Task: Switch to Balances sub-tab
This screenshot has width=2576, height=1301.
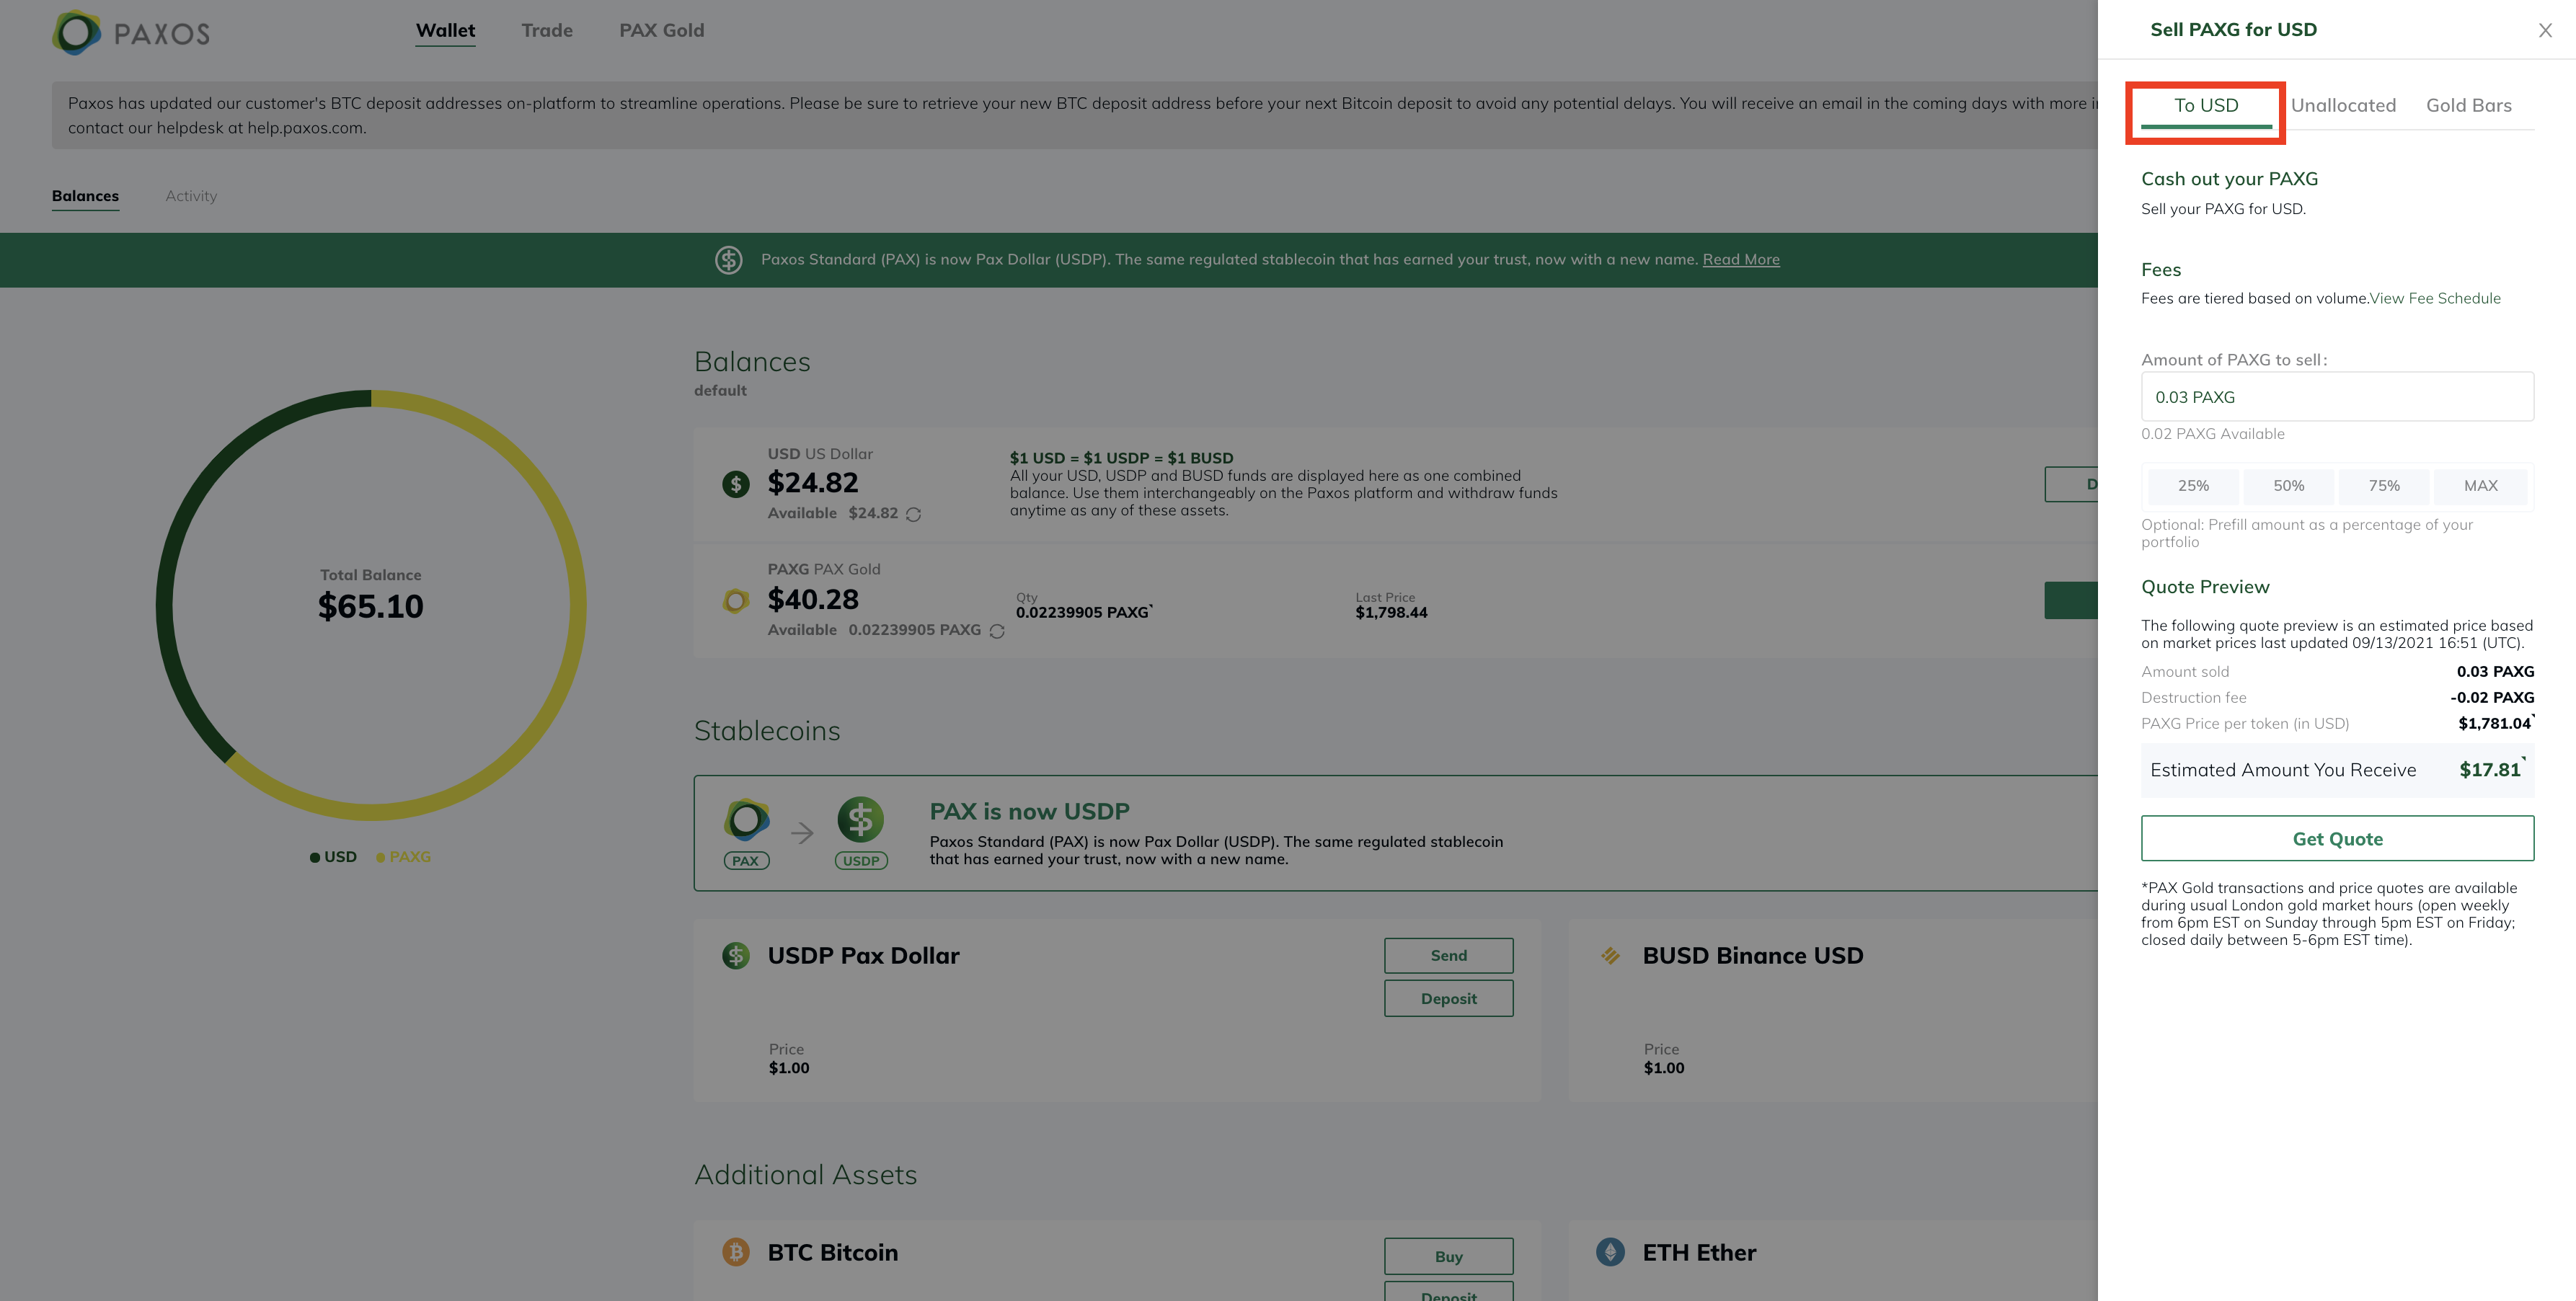Action: 85,196
